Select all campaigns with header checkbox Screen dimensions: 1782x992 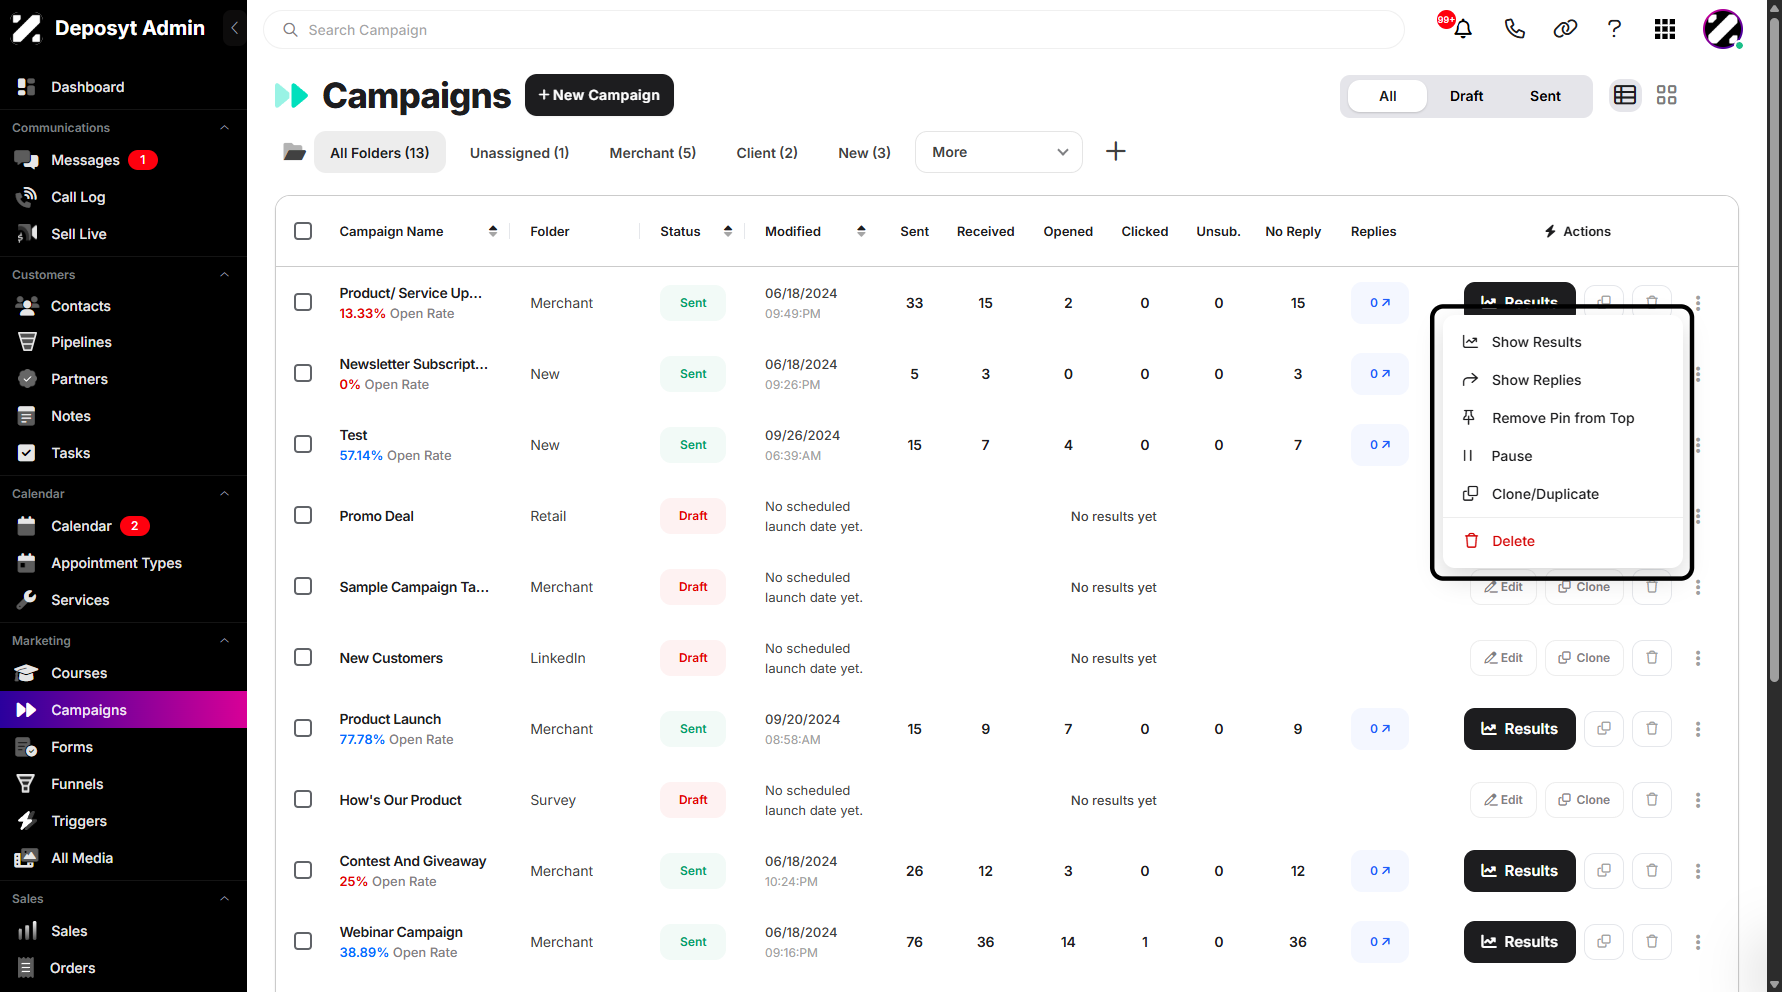tap(303, 231)
